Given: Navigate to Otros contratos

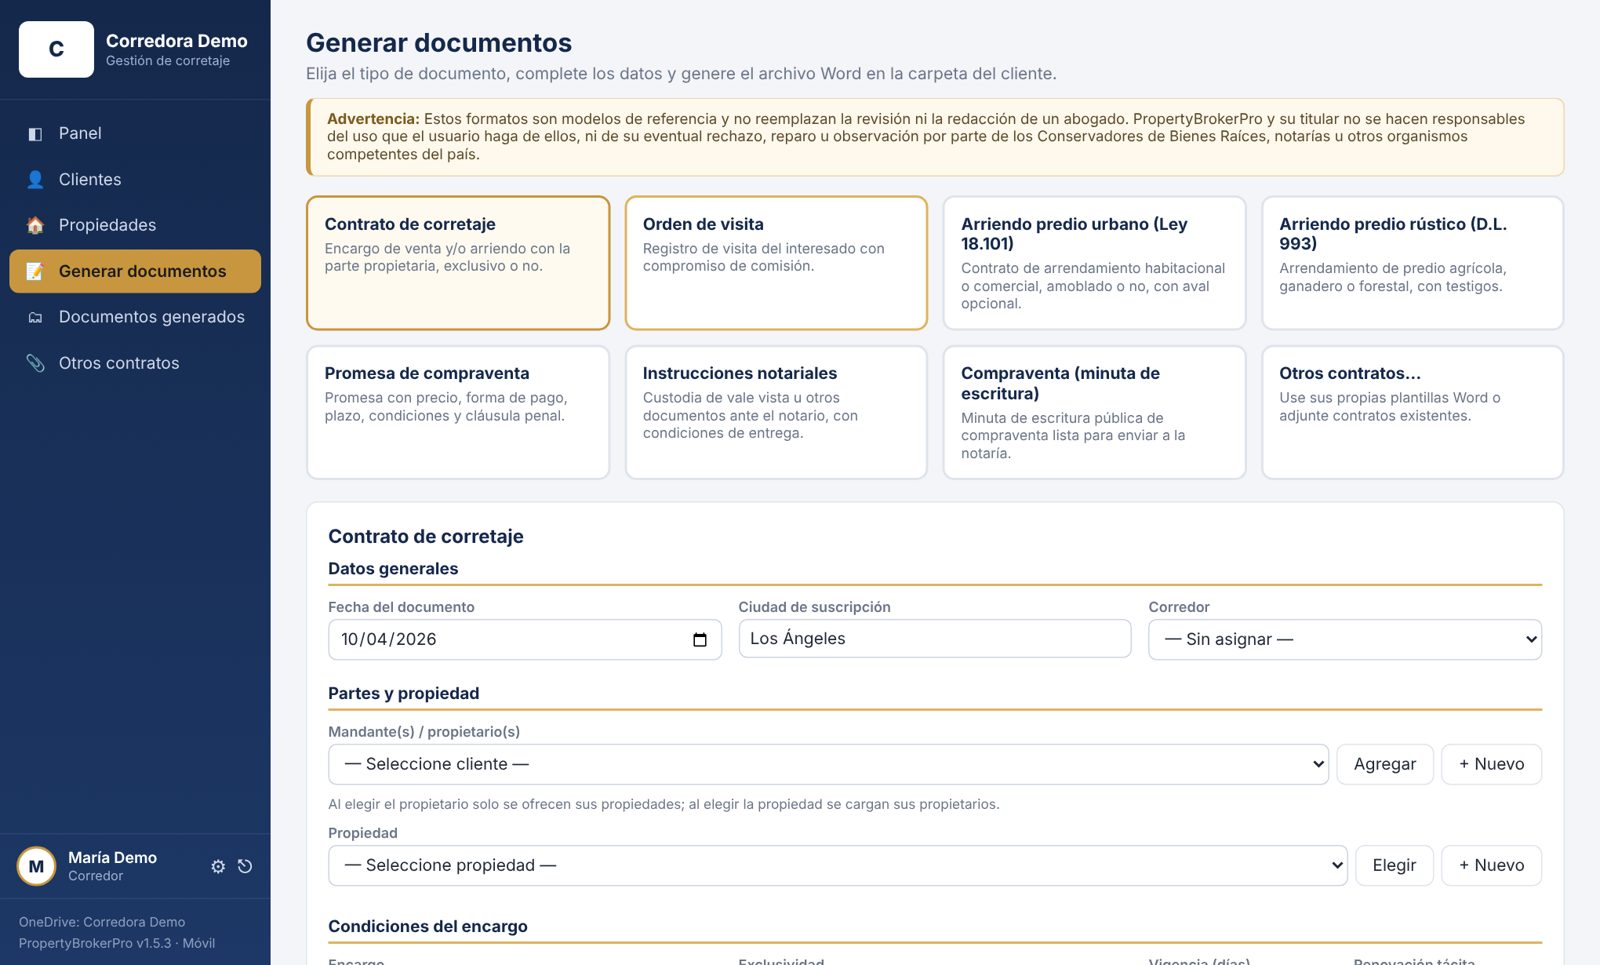Looking at the screenshot, I should [135, 364].
